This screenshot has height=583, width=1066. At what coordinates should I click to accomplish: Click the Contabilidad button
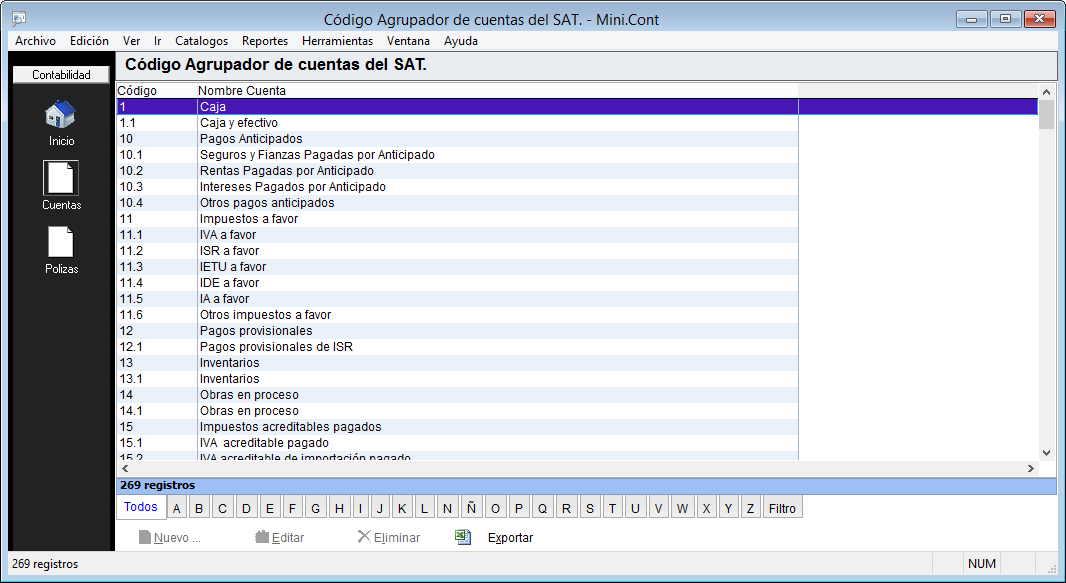61,75
